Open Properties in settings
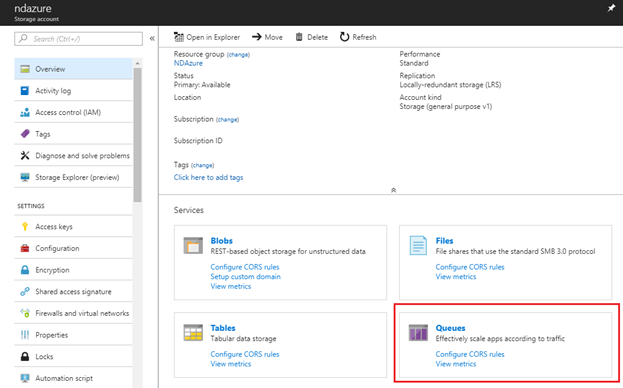Viewport: 623px width, 388px height. 74,335
